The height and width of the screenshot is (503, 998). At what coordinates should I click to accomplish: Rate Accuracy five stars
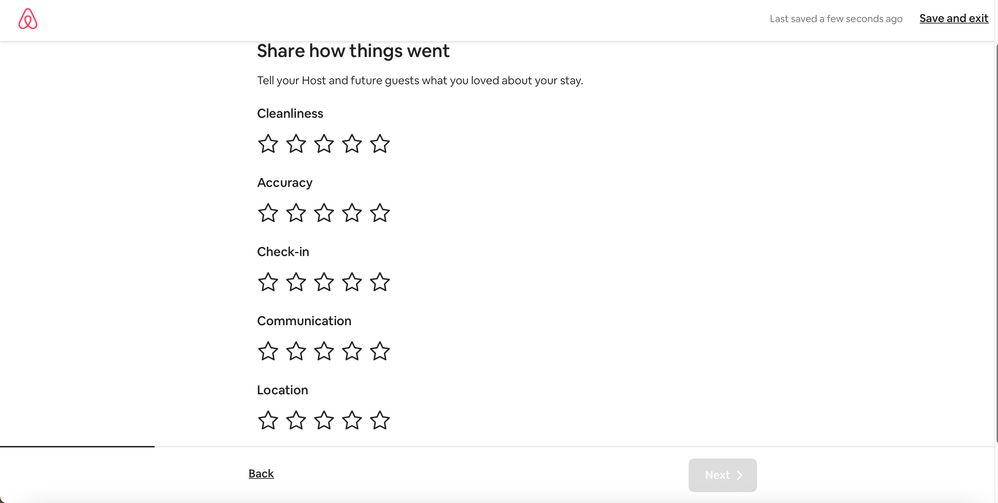[380, 213]
